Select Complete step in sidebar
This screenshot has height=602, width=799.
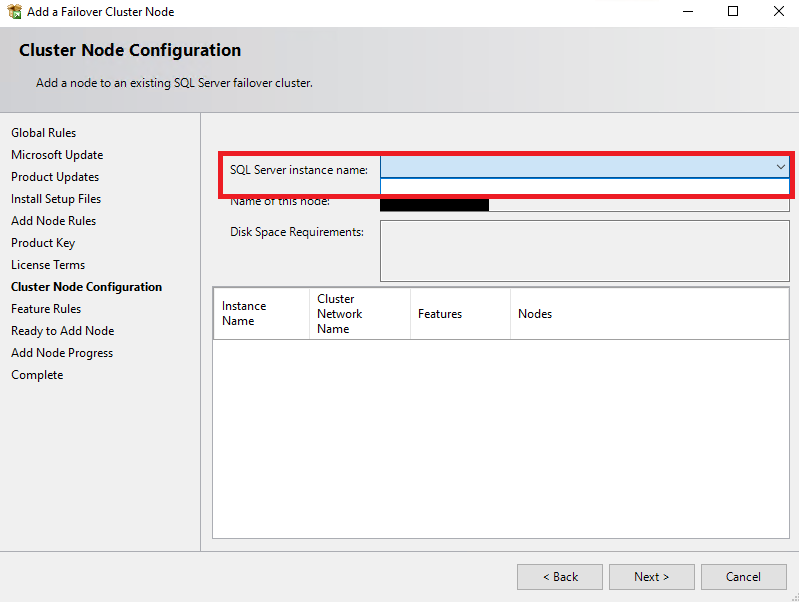tap(37, 375)
